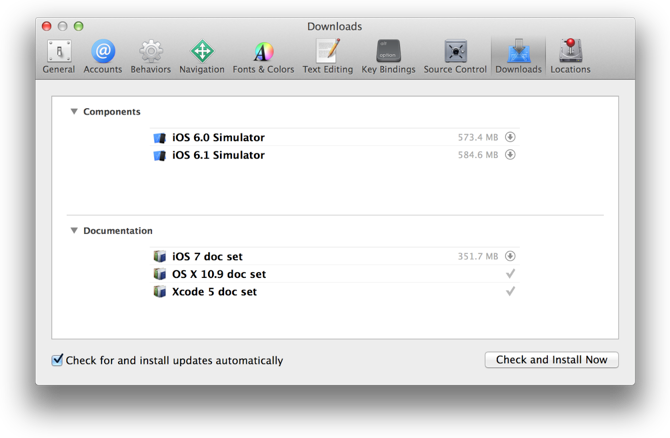This screenshot has height=438, width=670.
Task: Open the Behaviors gear icon
Action: point(151,52)
